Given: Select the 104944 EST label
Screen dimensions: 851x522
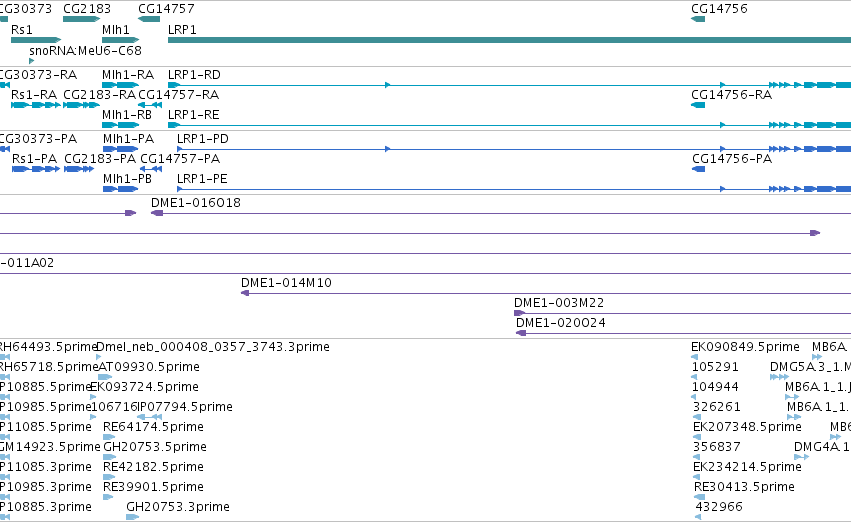Looking at the screenshot, I should [x=715, y=386].
